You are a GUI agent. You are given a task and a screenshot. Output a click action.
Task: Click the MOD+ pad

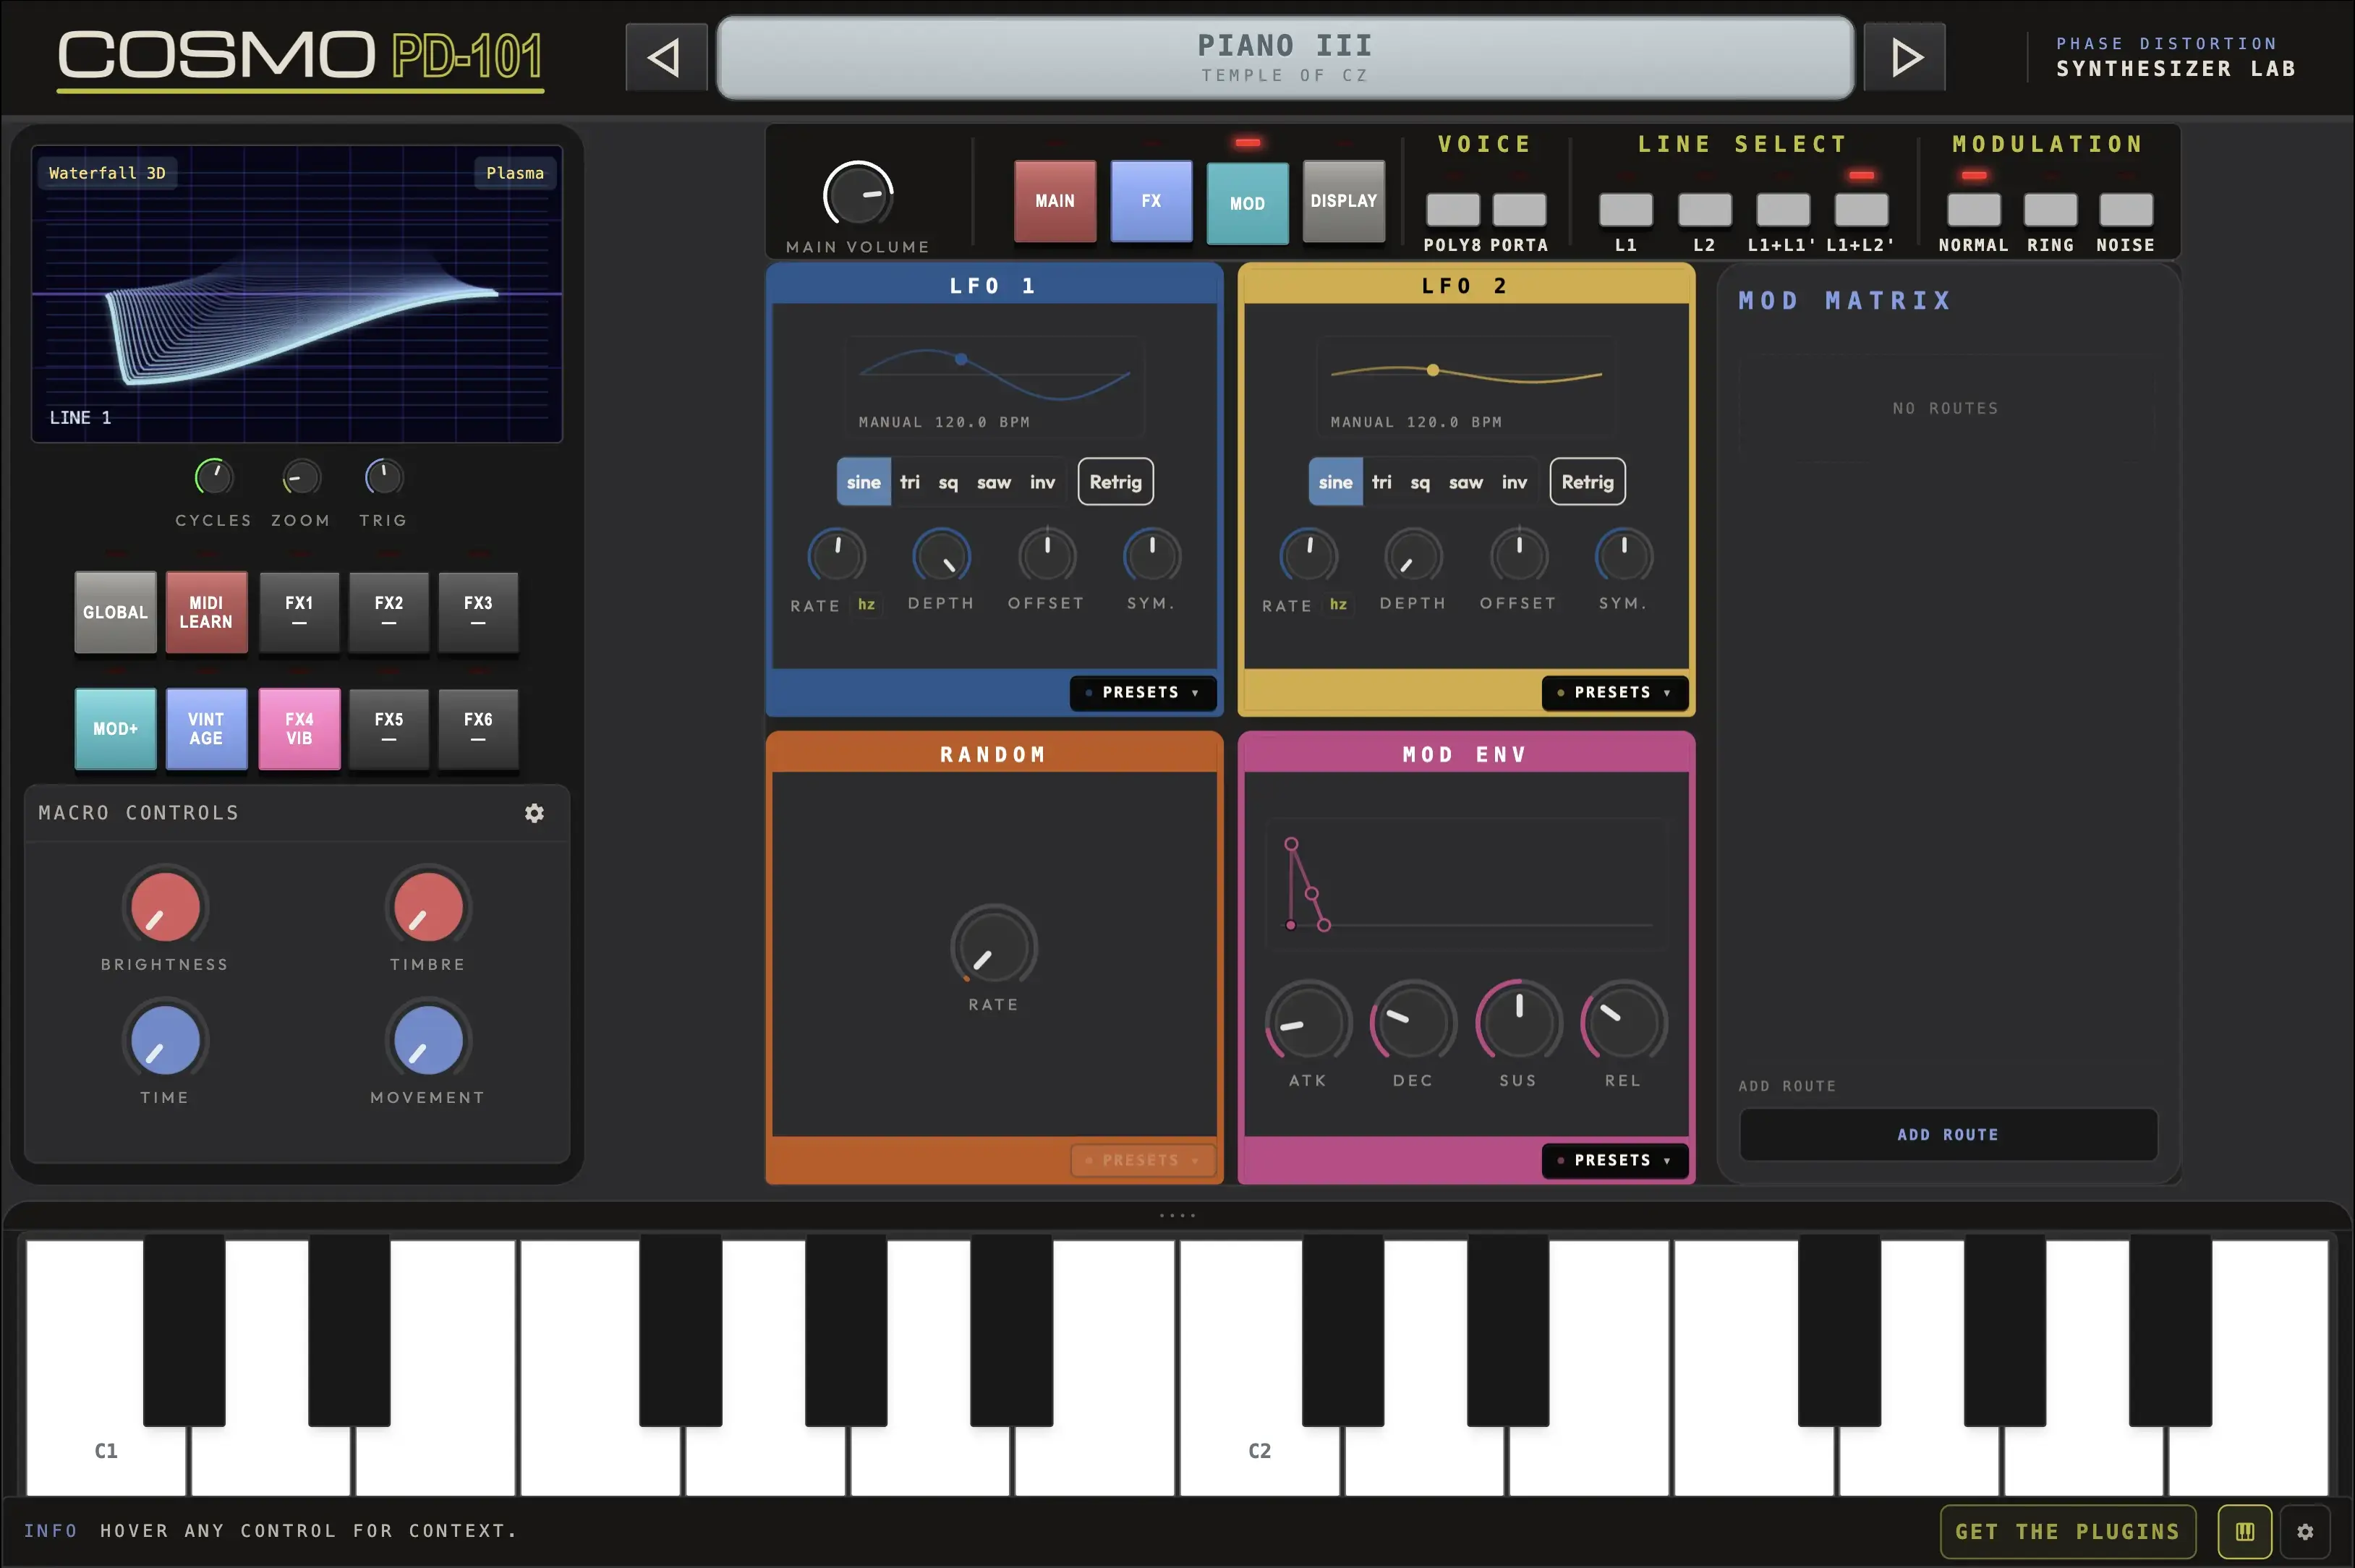coord(115,728)
